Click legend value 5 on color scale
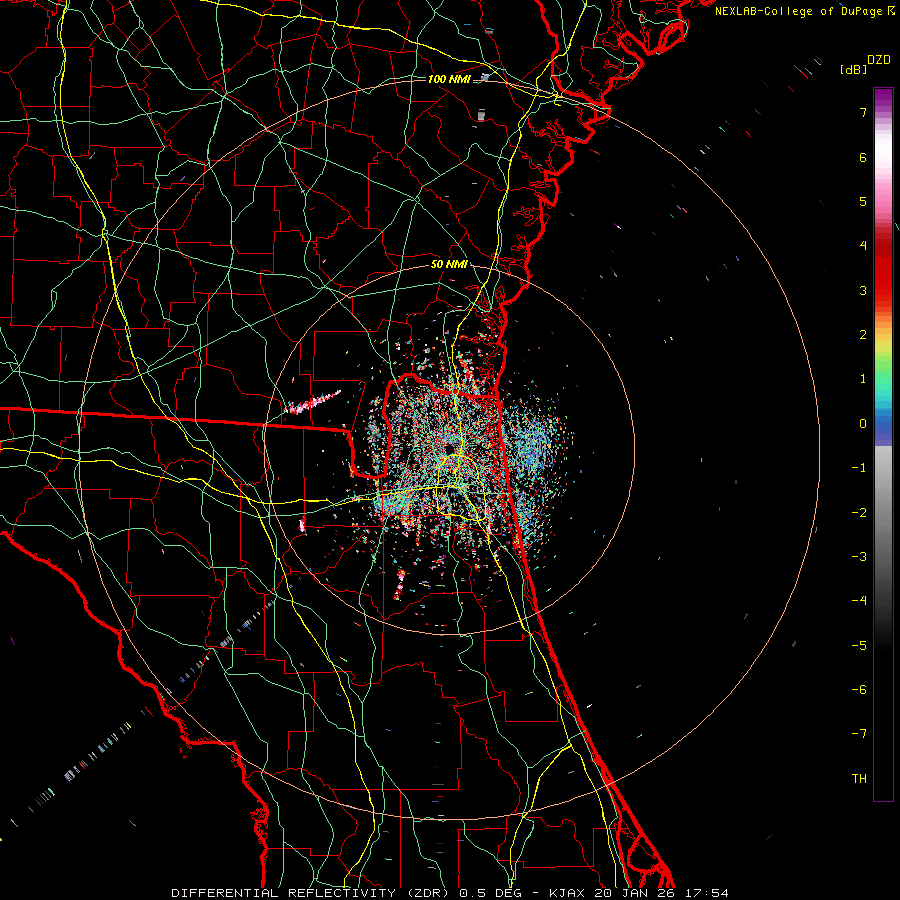Viewport: 900px width, 900px height. (x=862, y=201)
